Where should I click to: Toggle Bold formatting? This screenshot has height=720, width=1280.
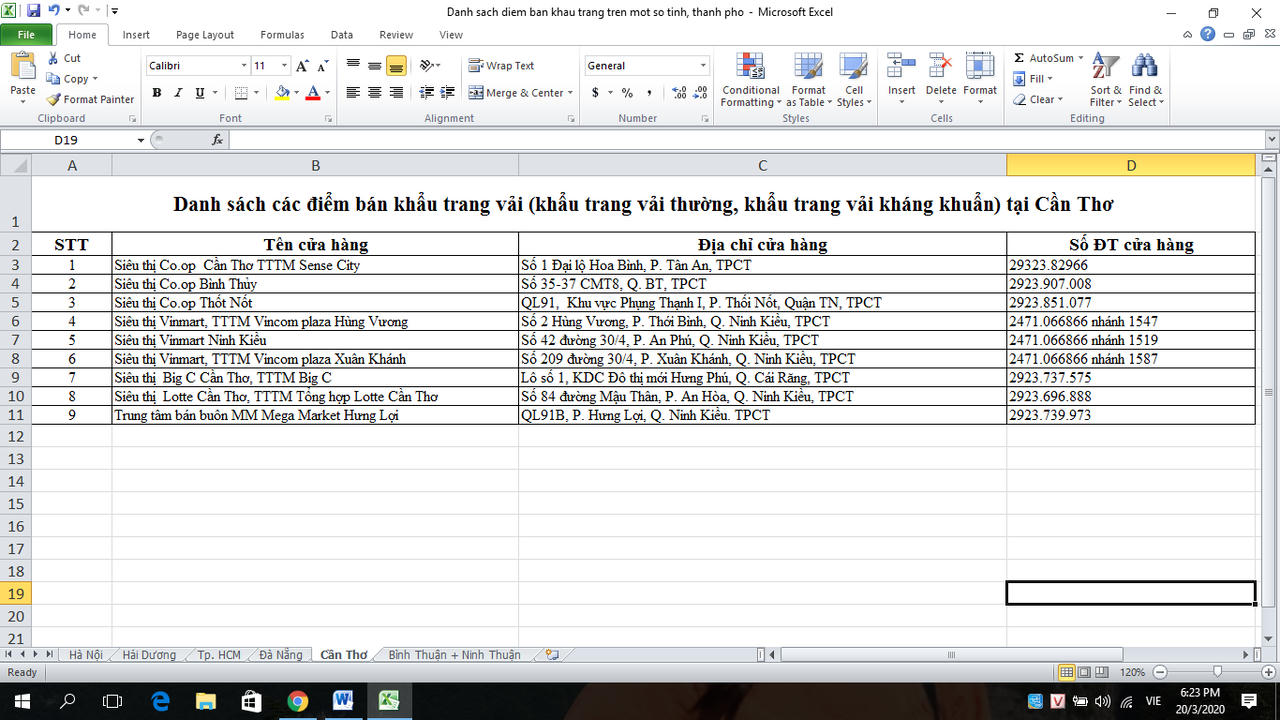click(x=157, y=93)
